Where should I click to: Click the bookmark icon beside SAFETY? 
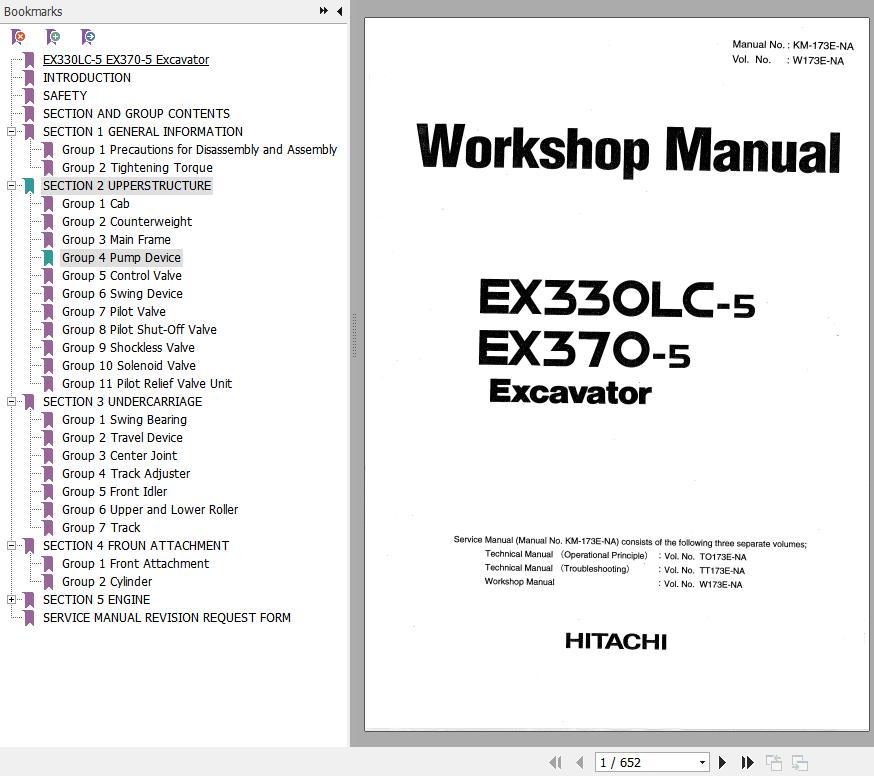pyautogui.click(x=30, y=95)
